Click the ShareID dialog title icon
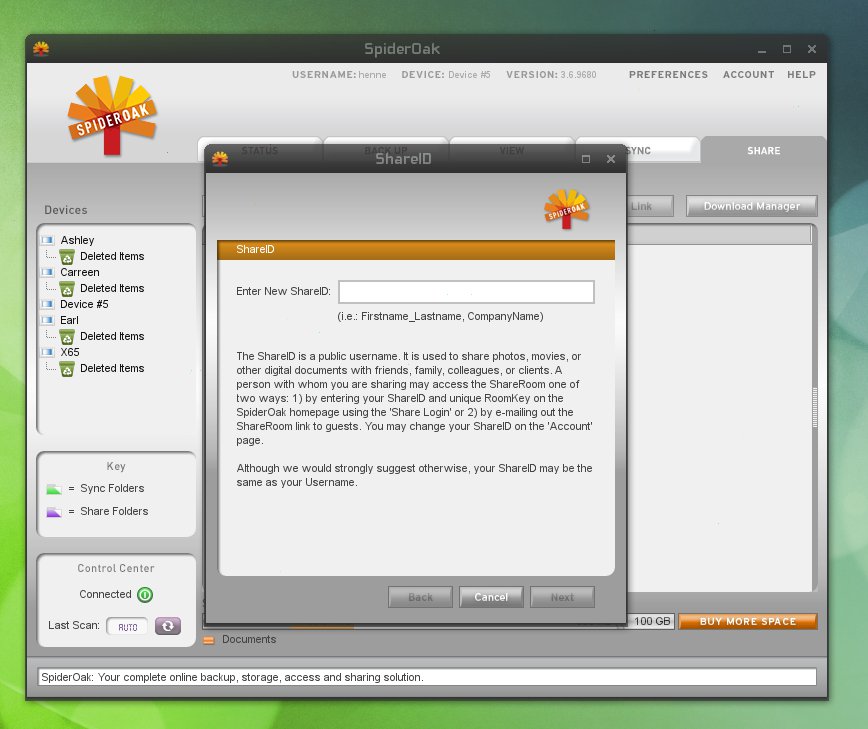868x729 pixels. (220, 159)
